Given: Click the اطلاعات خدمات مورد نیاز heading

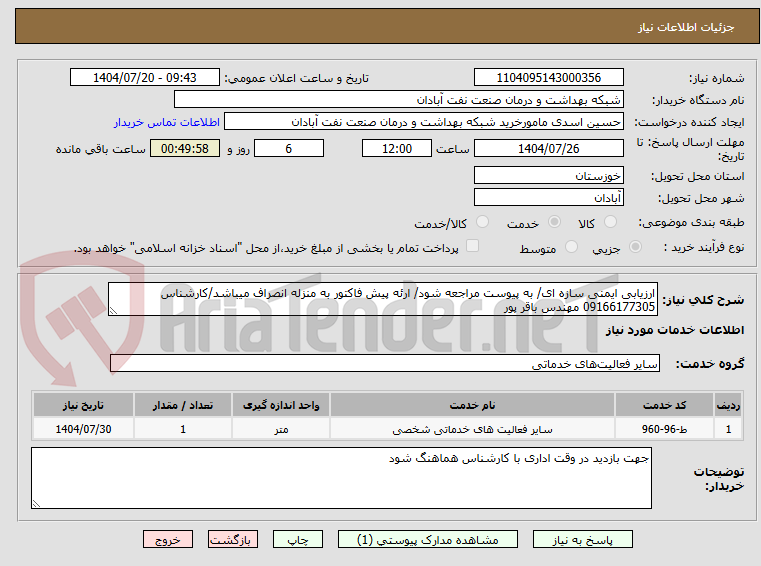Looking at the screenshot, I should click(675, 330).
